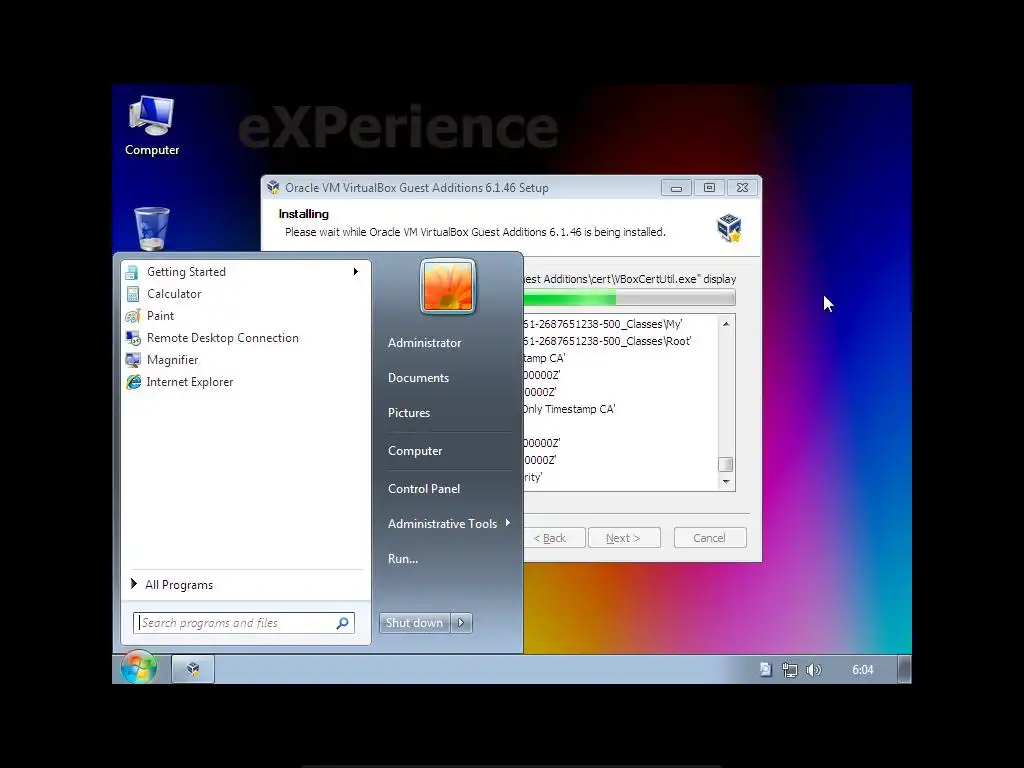The width and height of the screenshot is (1024, 768).
Task: Select log line ending '_Classes\My'
Action: tap(603, 324)
